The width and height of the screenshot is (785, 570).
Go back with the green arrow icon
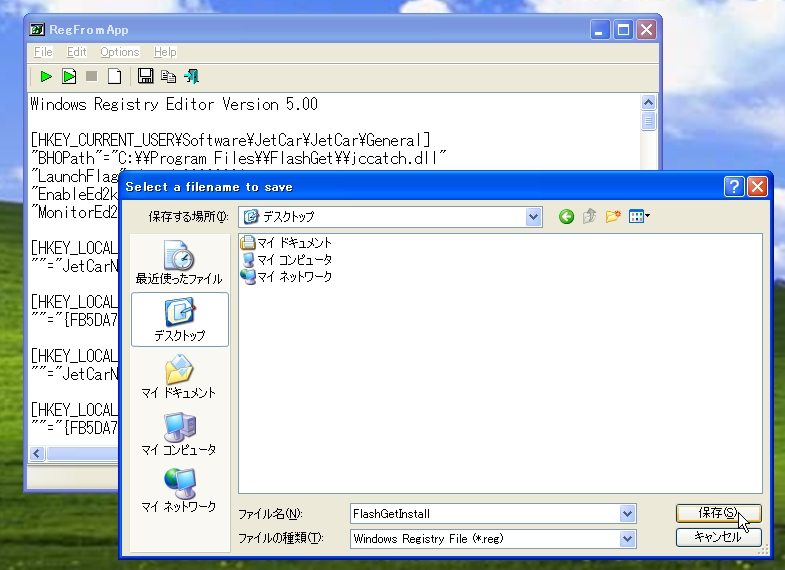[566, 217]
